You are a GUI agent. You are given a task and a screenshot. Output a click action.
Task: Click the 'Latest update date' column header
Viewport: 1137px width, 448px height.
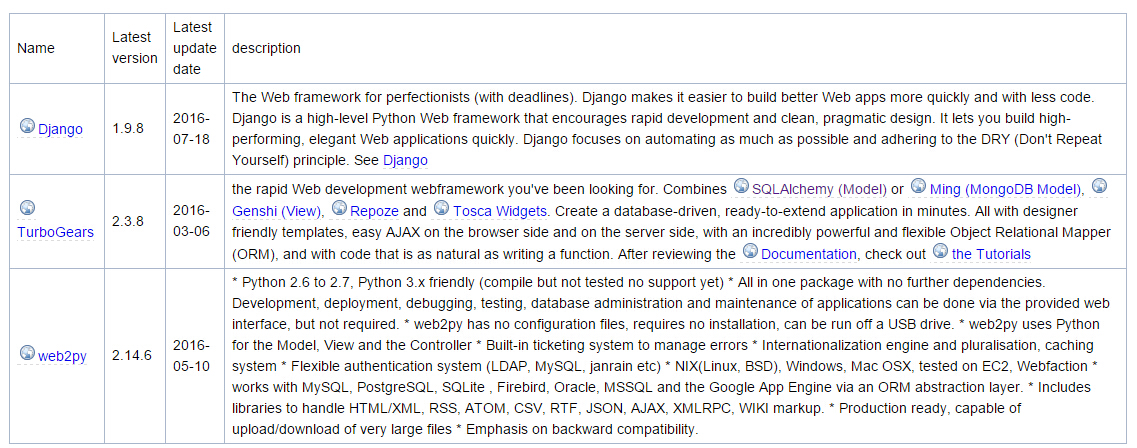point(195,49)
